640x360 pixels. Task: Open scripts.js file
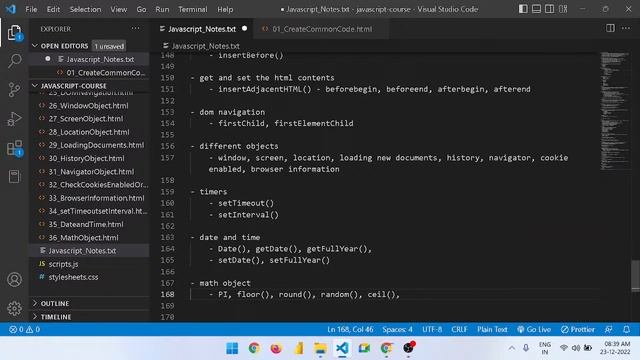tap(89, 264)
